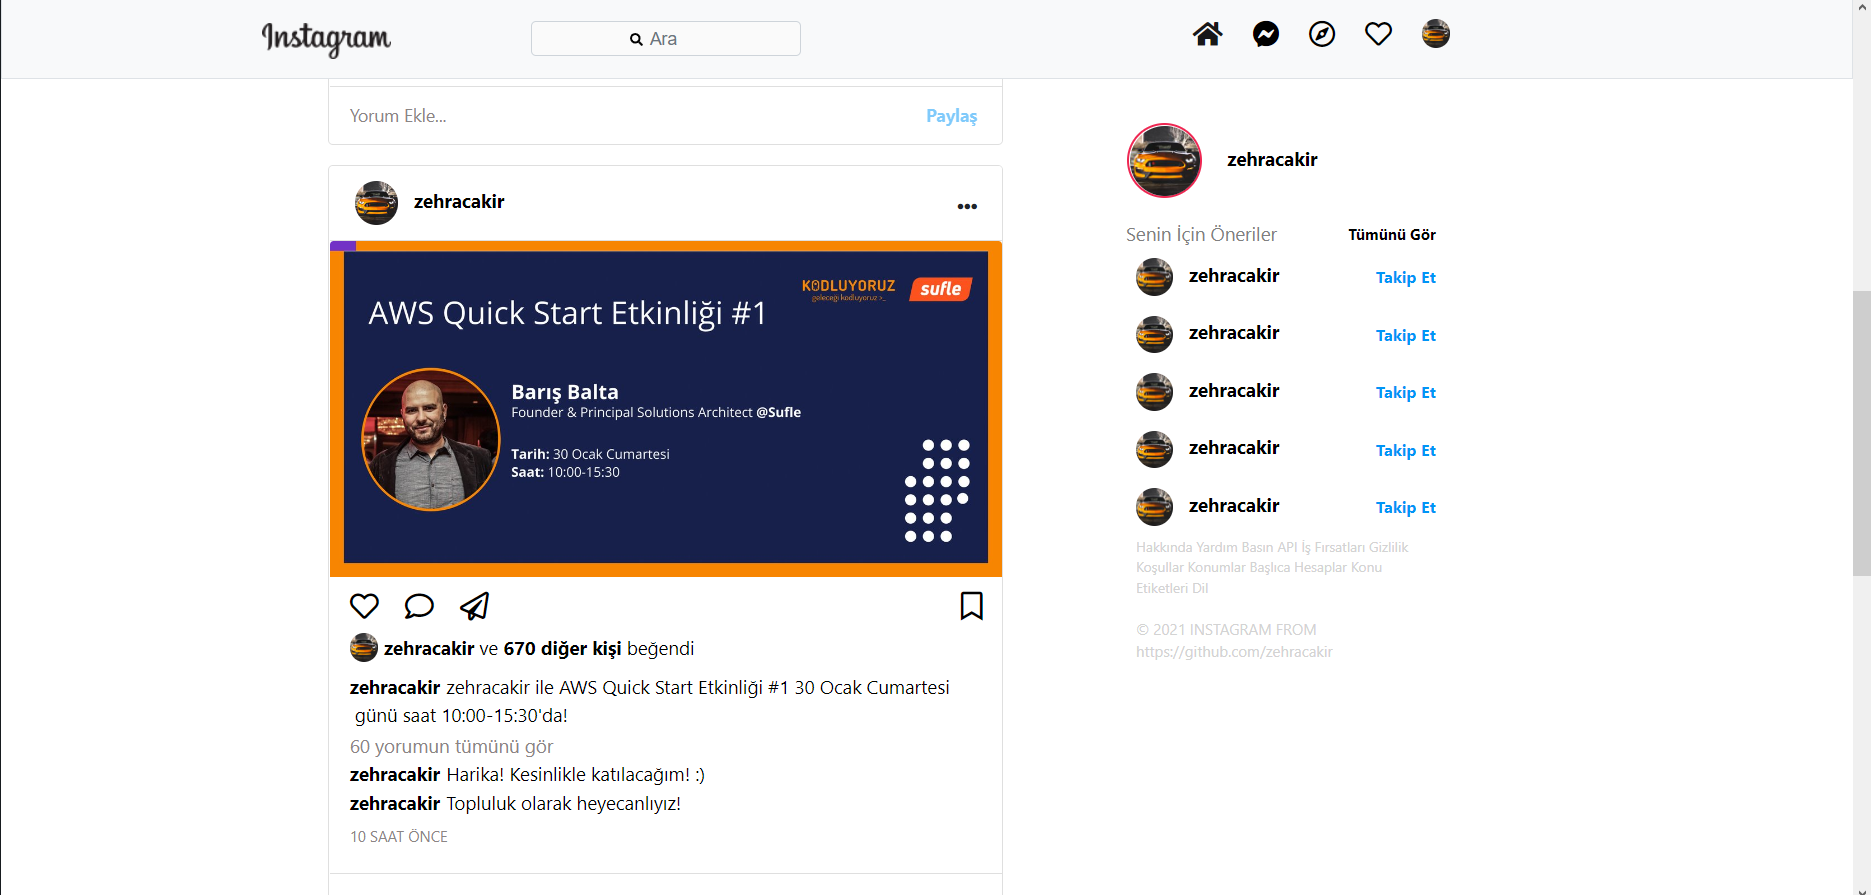
Task: Open commenter of 'Harika! Kesinlikle katılacağım!'
Action: pyautogui.click(x=395, y=775)
